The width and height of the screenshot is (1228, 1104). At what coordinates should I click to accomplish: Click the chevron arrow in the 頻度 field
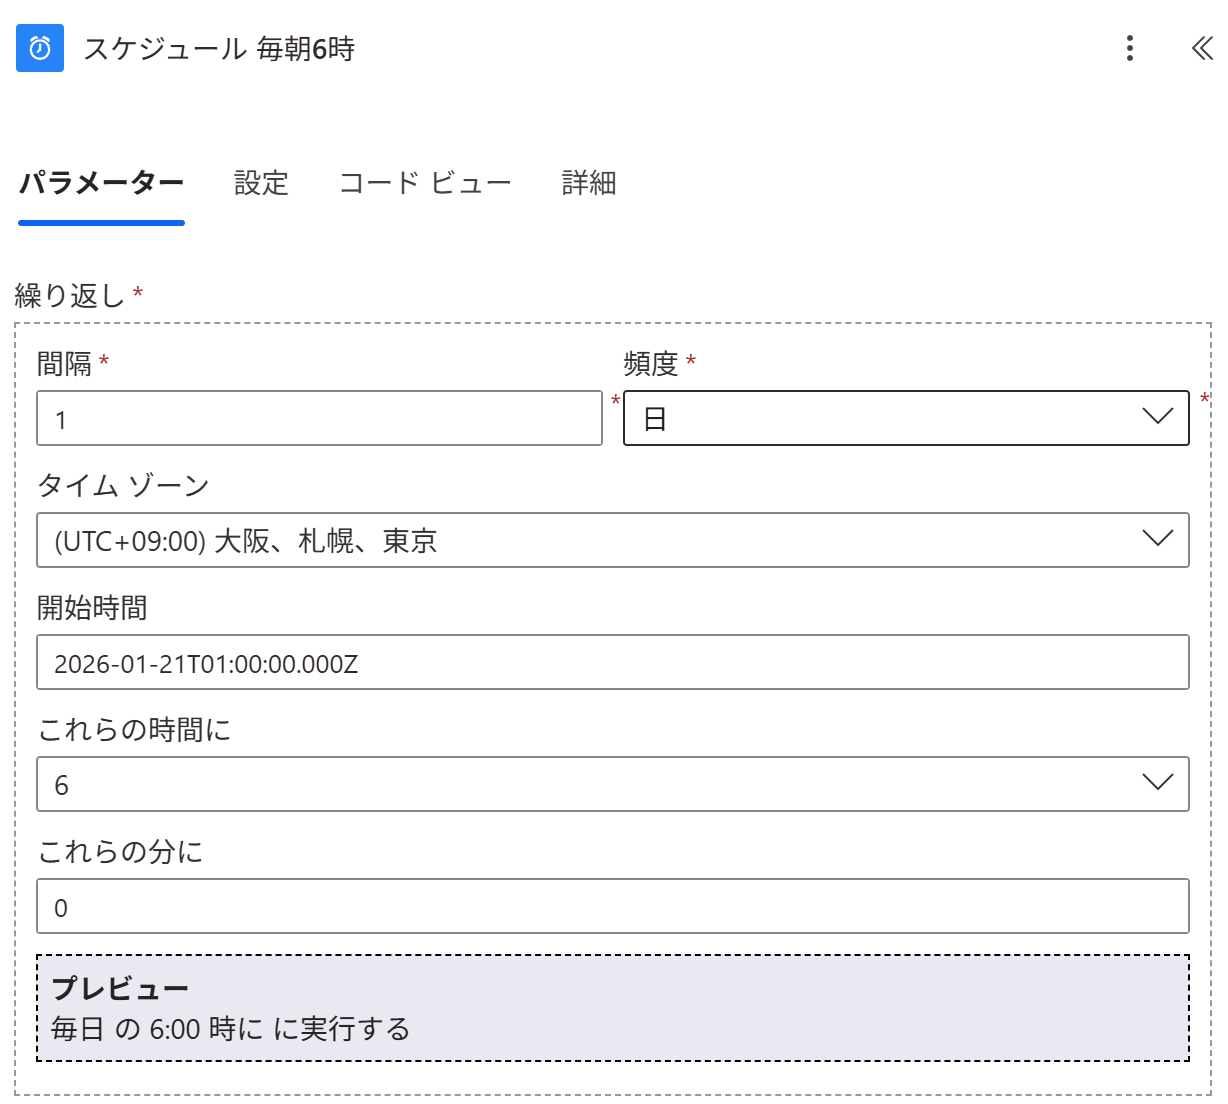[x=1157, y=417]
